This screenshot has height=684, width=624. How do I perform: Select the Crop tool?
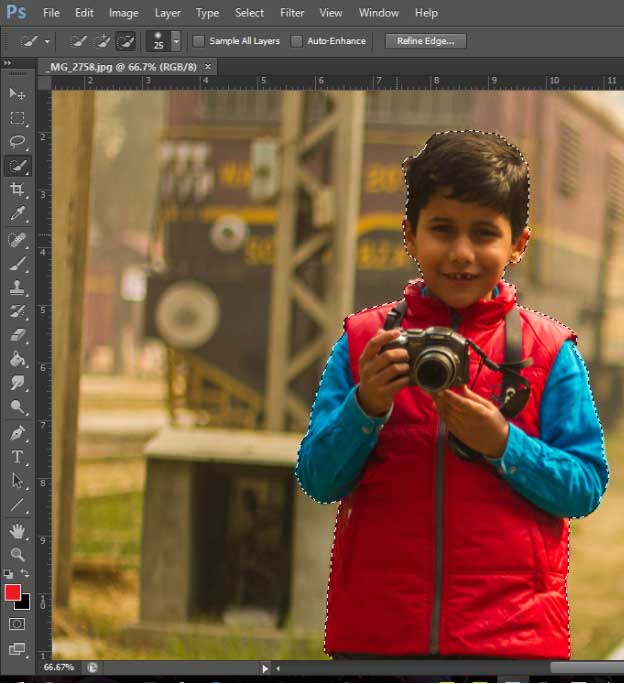click(17, 189)
